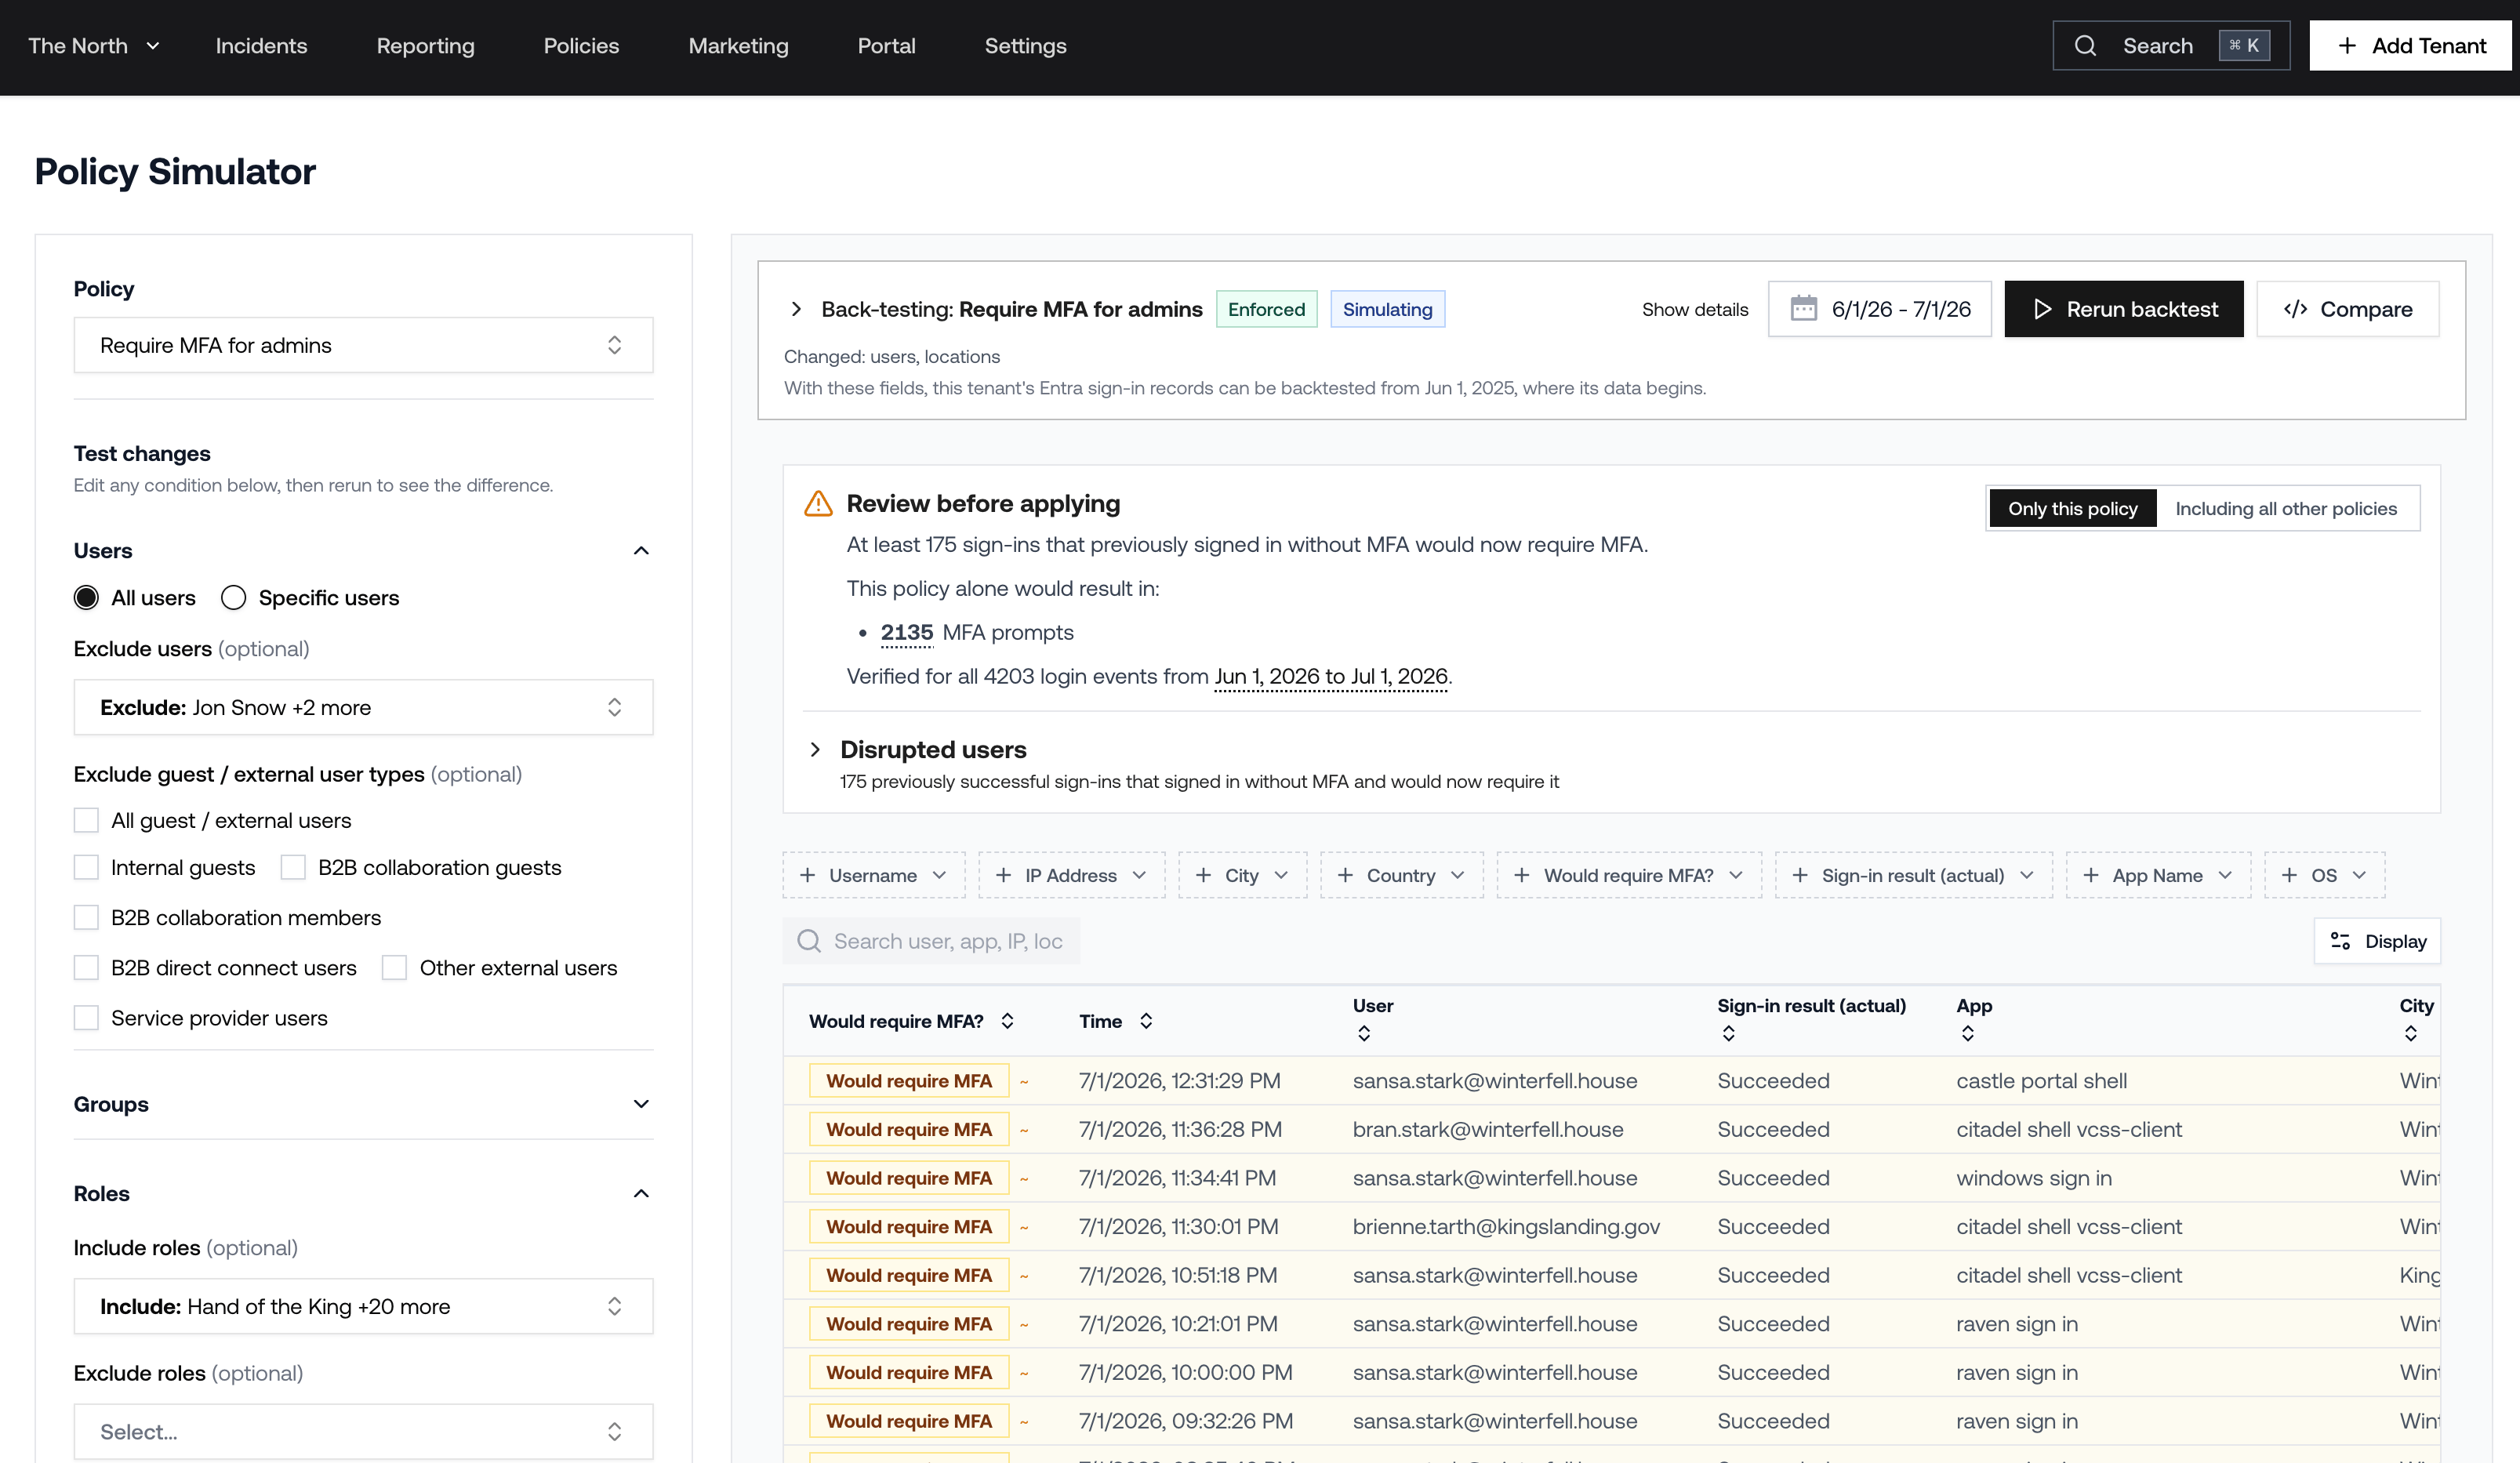Viewport: 2520px width, 1463px height.
Task: Open the Portal nav item
Action: tap(886, 46)
